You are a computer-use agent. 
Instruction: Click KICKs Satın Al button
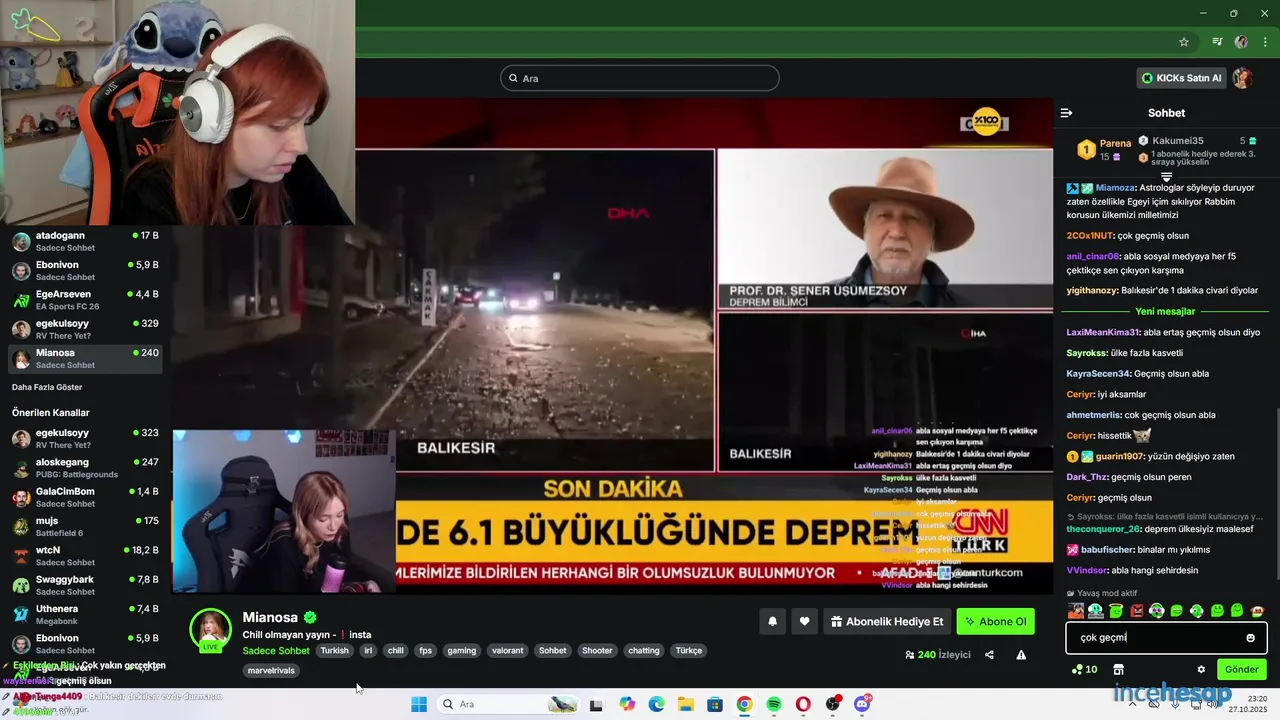tap(1182, 78)
